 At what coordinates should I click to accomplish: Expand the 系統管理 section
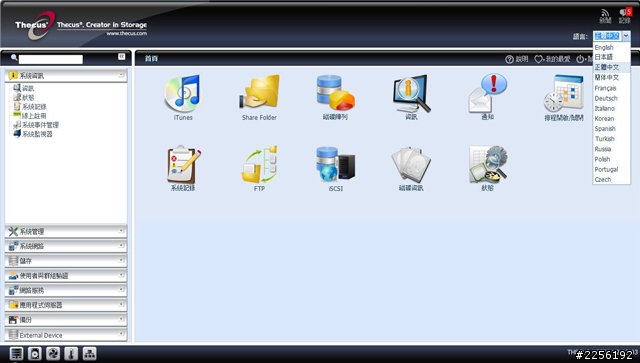[x=66, y=232]
